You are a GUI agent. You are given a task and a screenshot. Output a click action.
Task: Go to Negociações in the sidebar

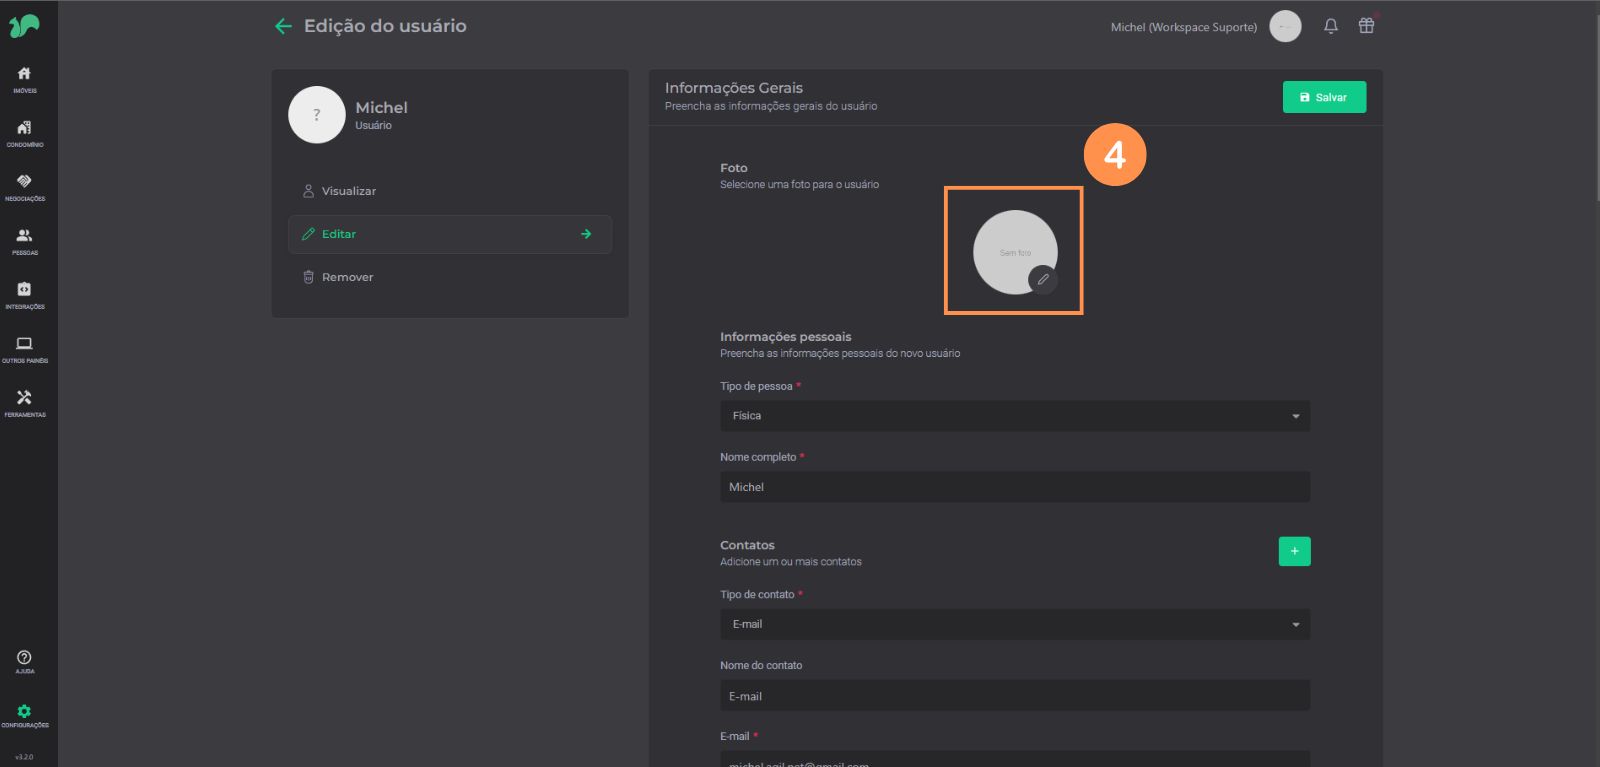tap(24, 186)
